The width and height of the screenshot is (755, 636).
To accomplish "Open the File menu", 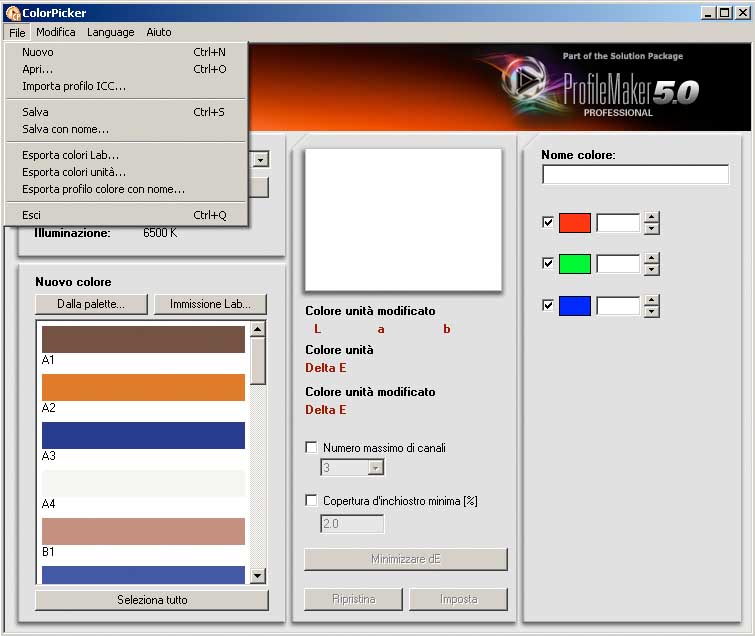I will pyautogui.click(x=17, y=32).
